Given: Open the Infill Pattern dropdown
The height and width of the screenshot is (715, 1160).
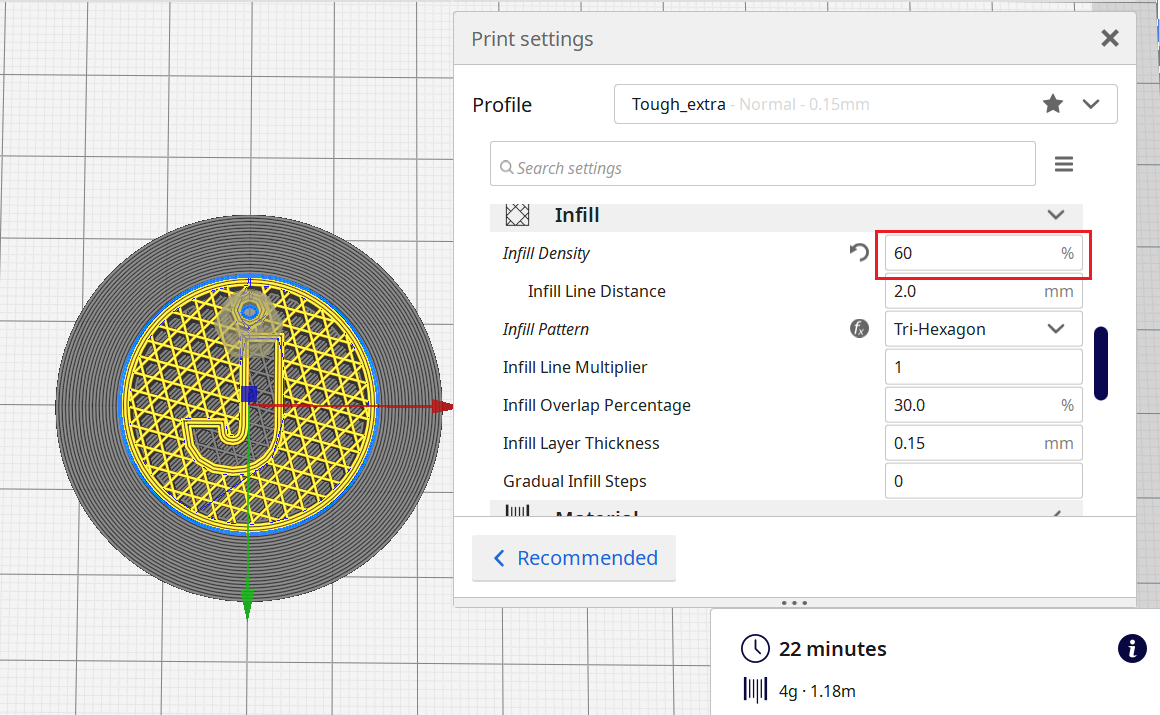Looking at the screenshot, I should click(x=983, y=329).
